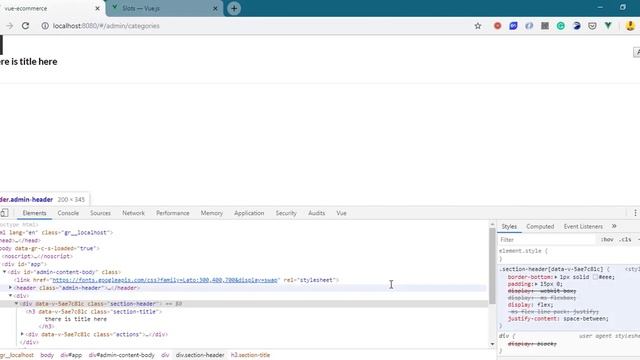Open the green Grammarly extension icon
Viewport: 640px width, 360px height.
[561, 26]
